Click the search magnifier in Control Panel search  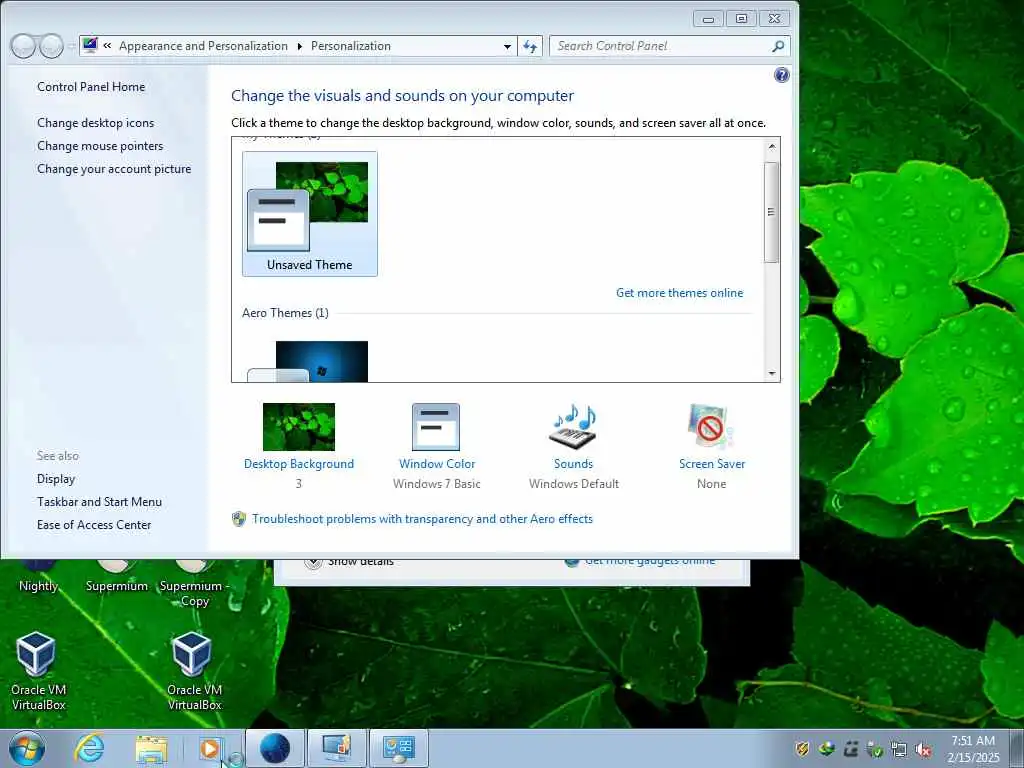[778, 46]
